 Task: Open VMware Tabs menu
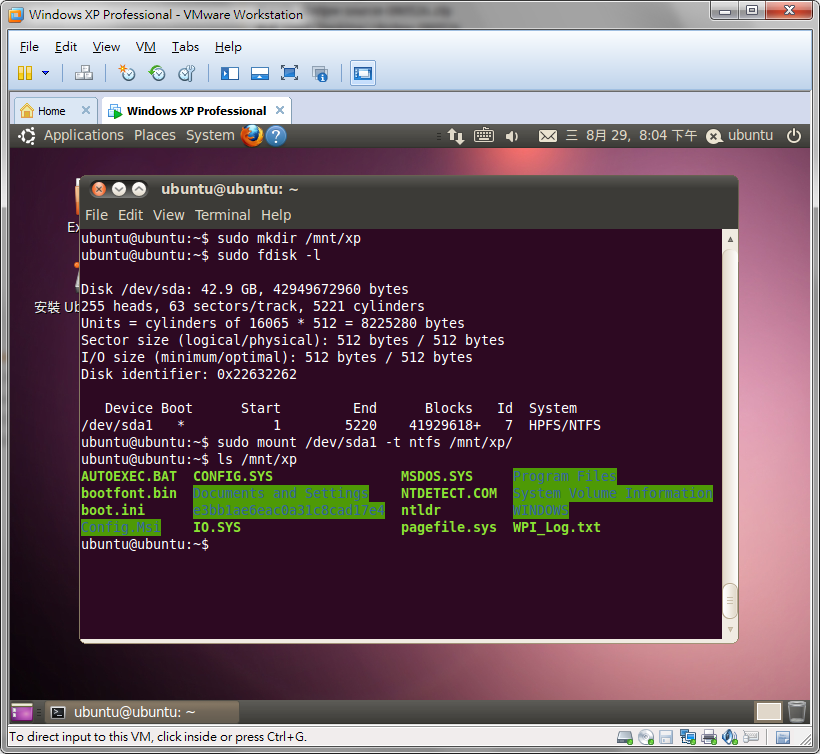tap(185, 47)
